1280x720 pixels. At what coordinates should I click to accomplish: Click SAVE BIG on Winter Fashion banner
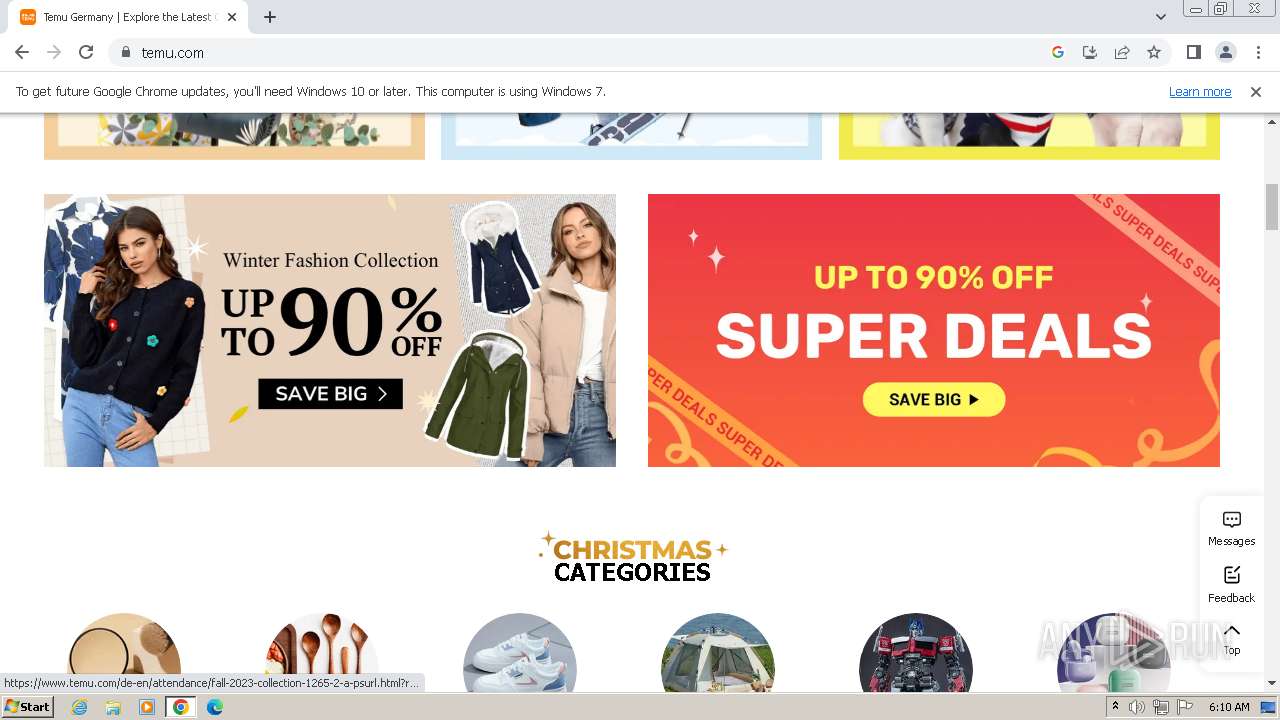point(330,394)
